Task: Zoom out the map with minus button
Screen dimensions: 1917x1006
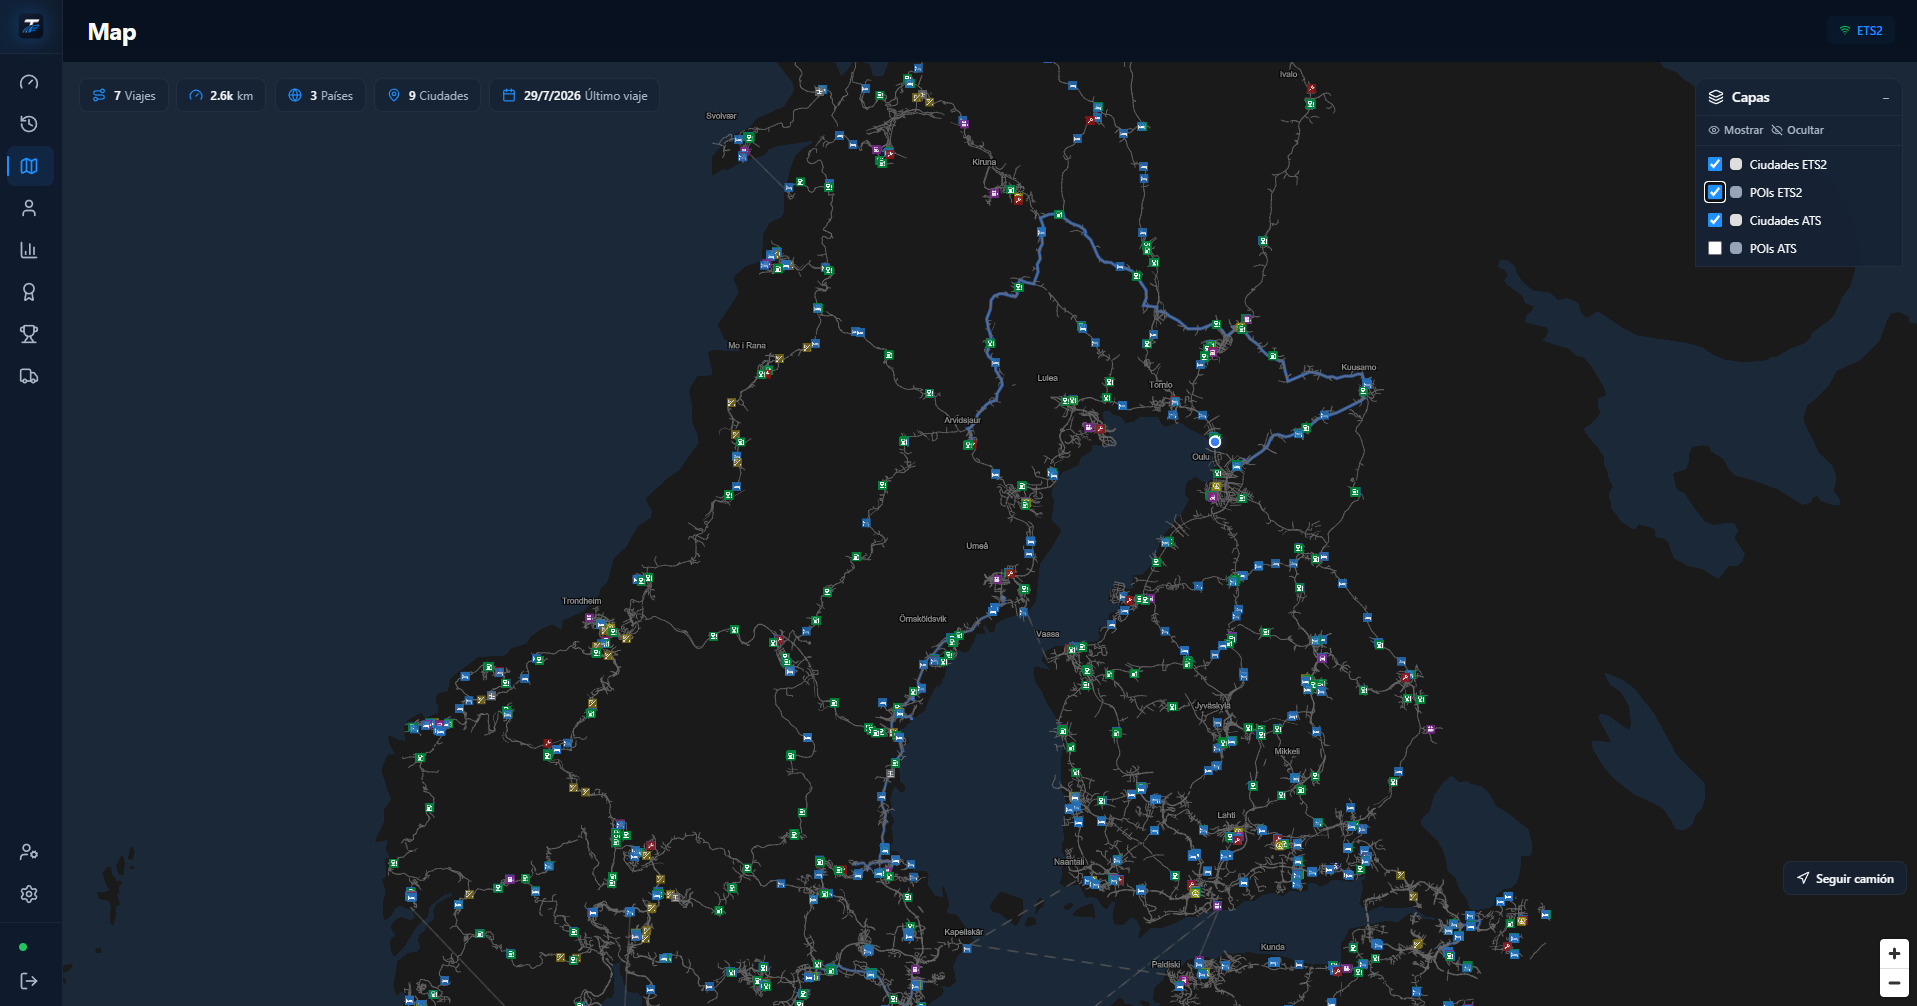Action: pyautogui.click(x=1894, y=983)
